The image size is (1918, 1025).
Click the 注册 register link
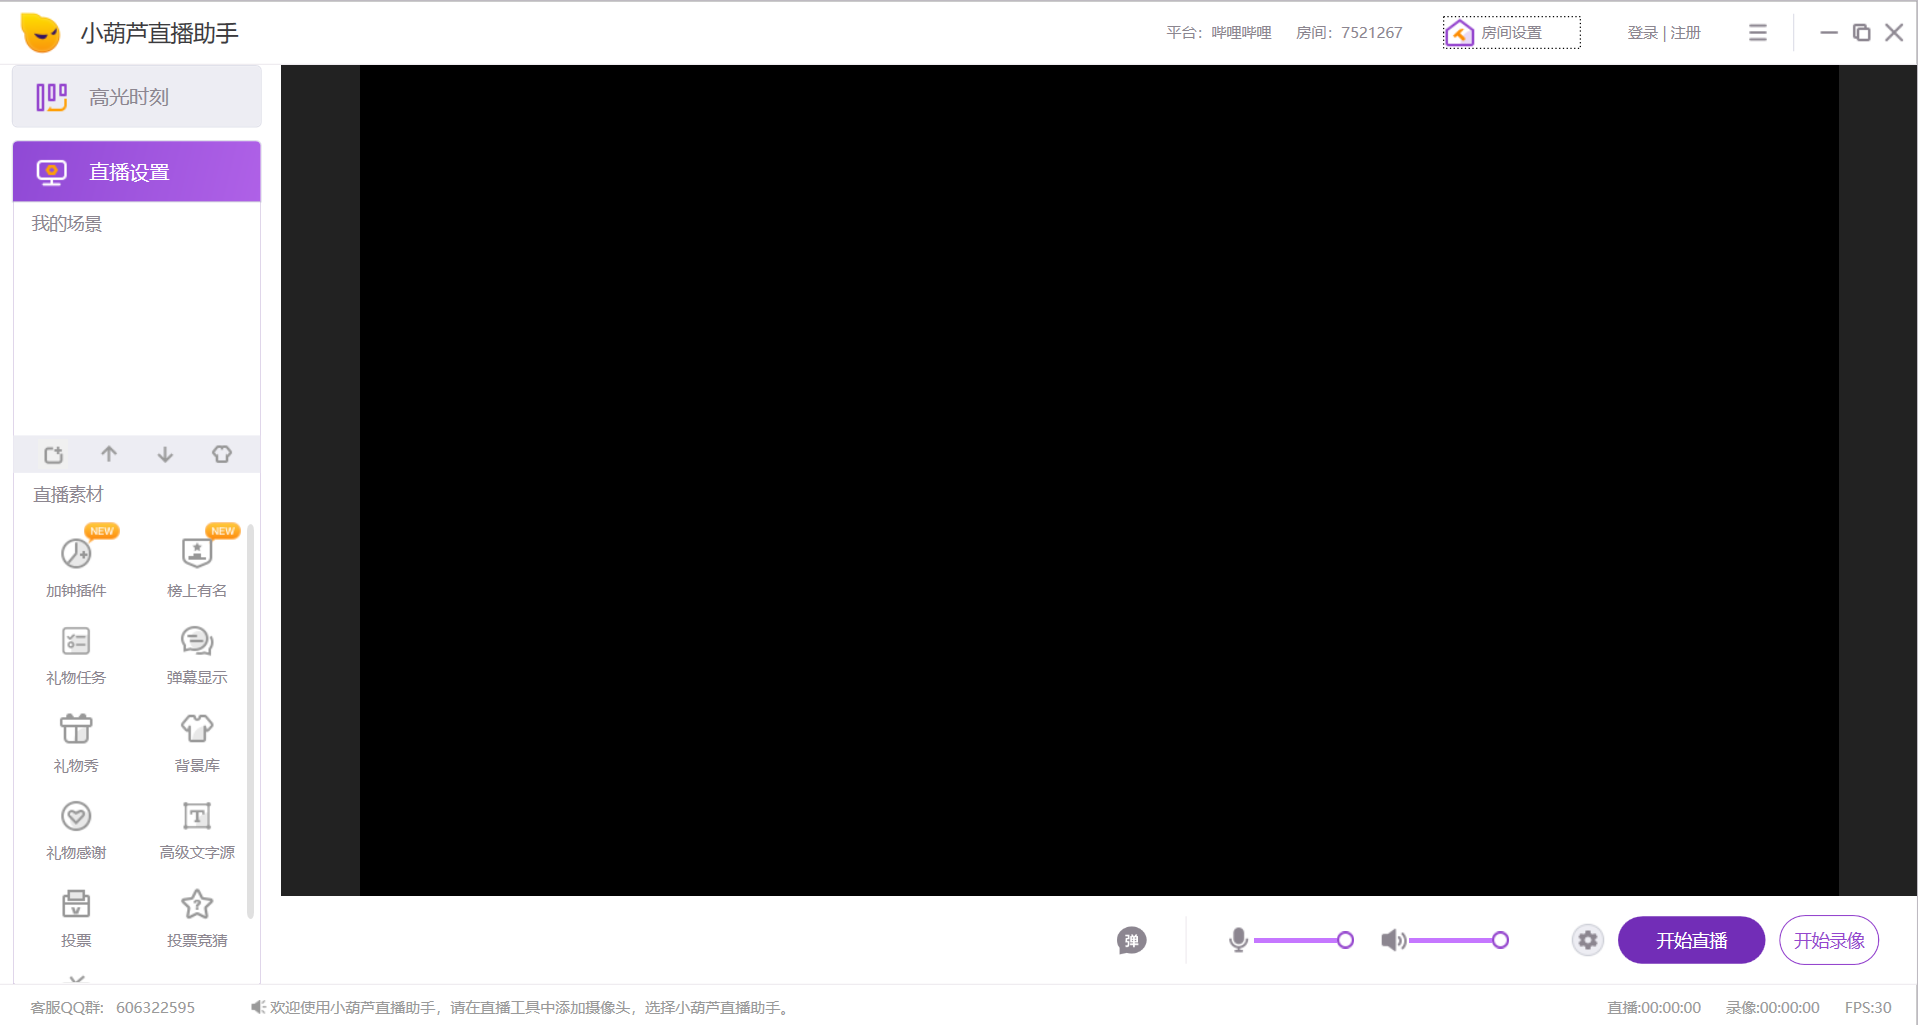point(1685,33)
